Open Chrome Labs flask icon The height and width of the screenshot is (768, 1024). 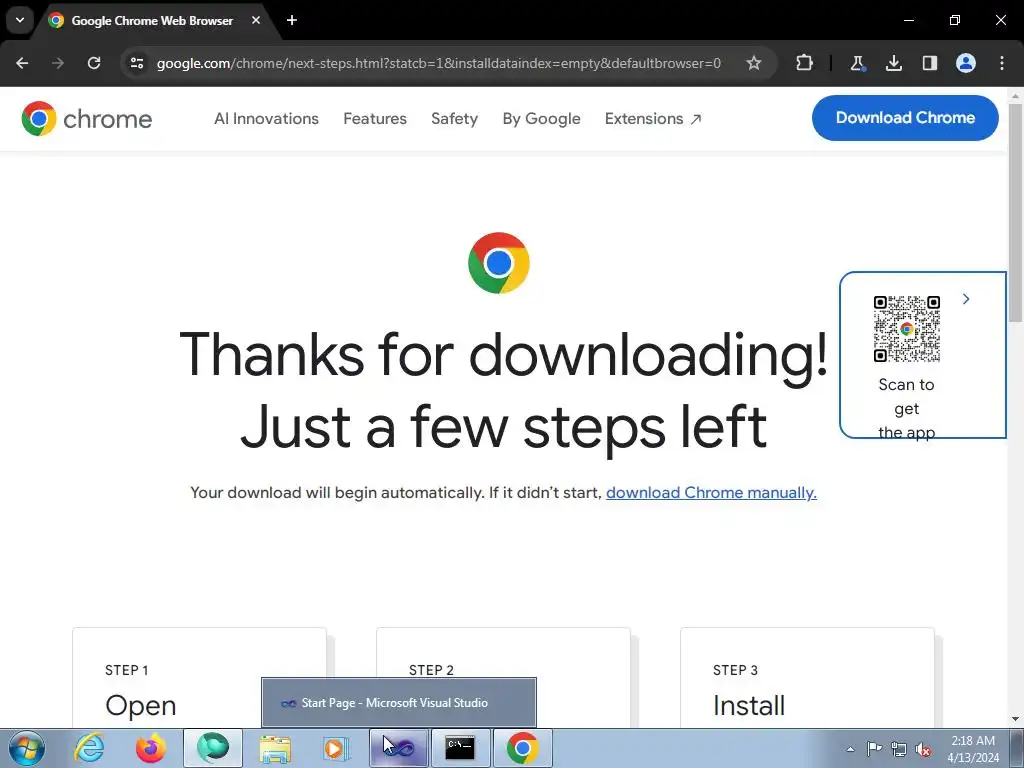coord(857,63)
